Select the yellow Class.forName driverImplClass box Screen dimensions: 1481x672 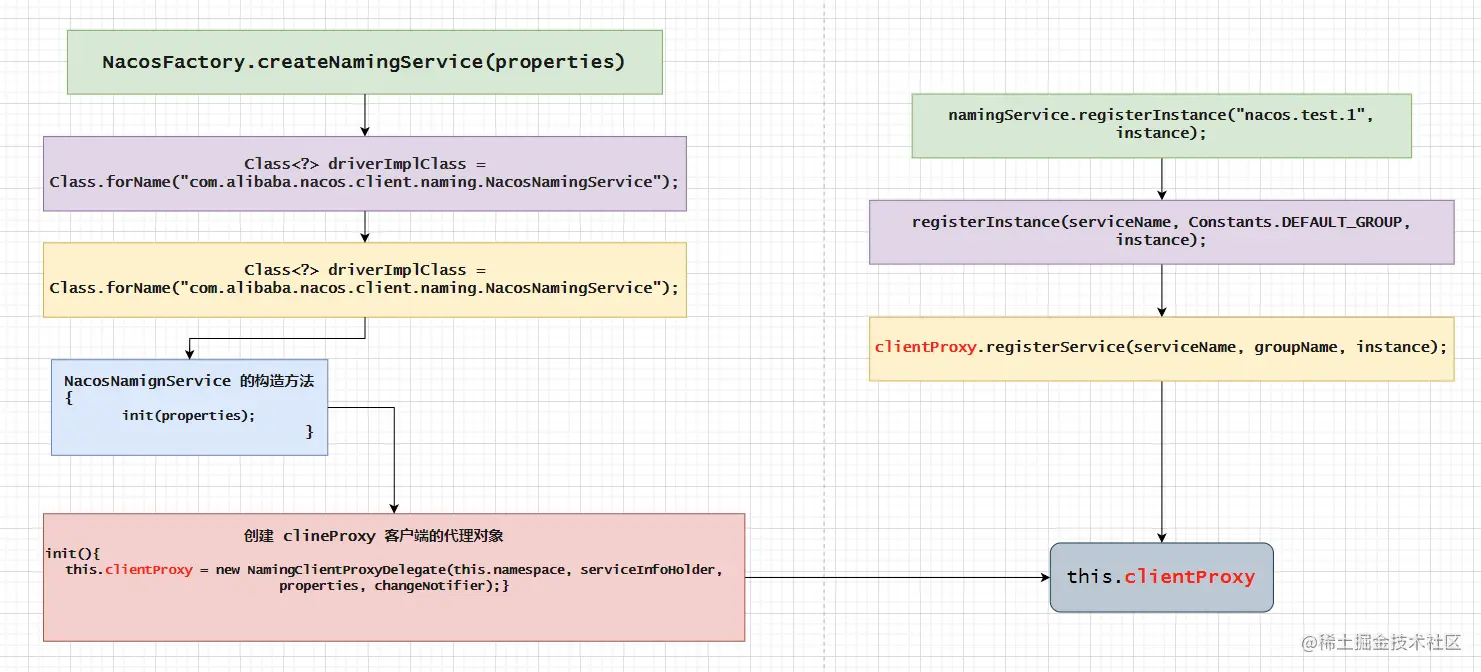coord(364,280)
